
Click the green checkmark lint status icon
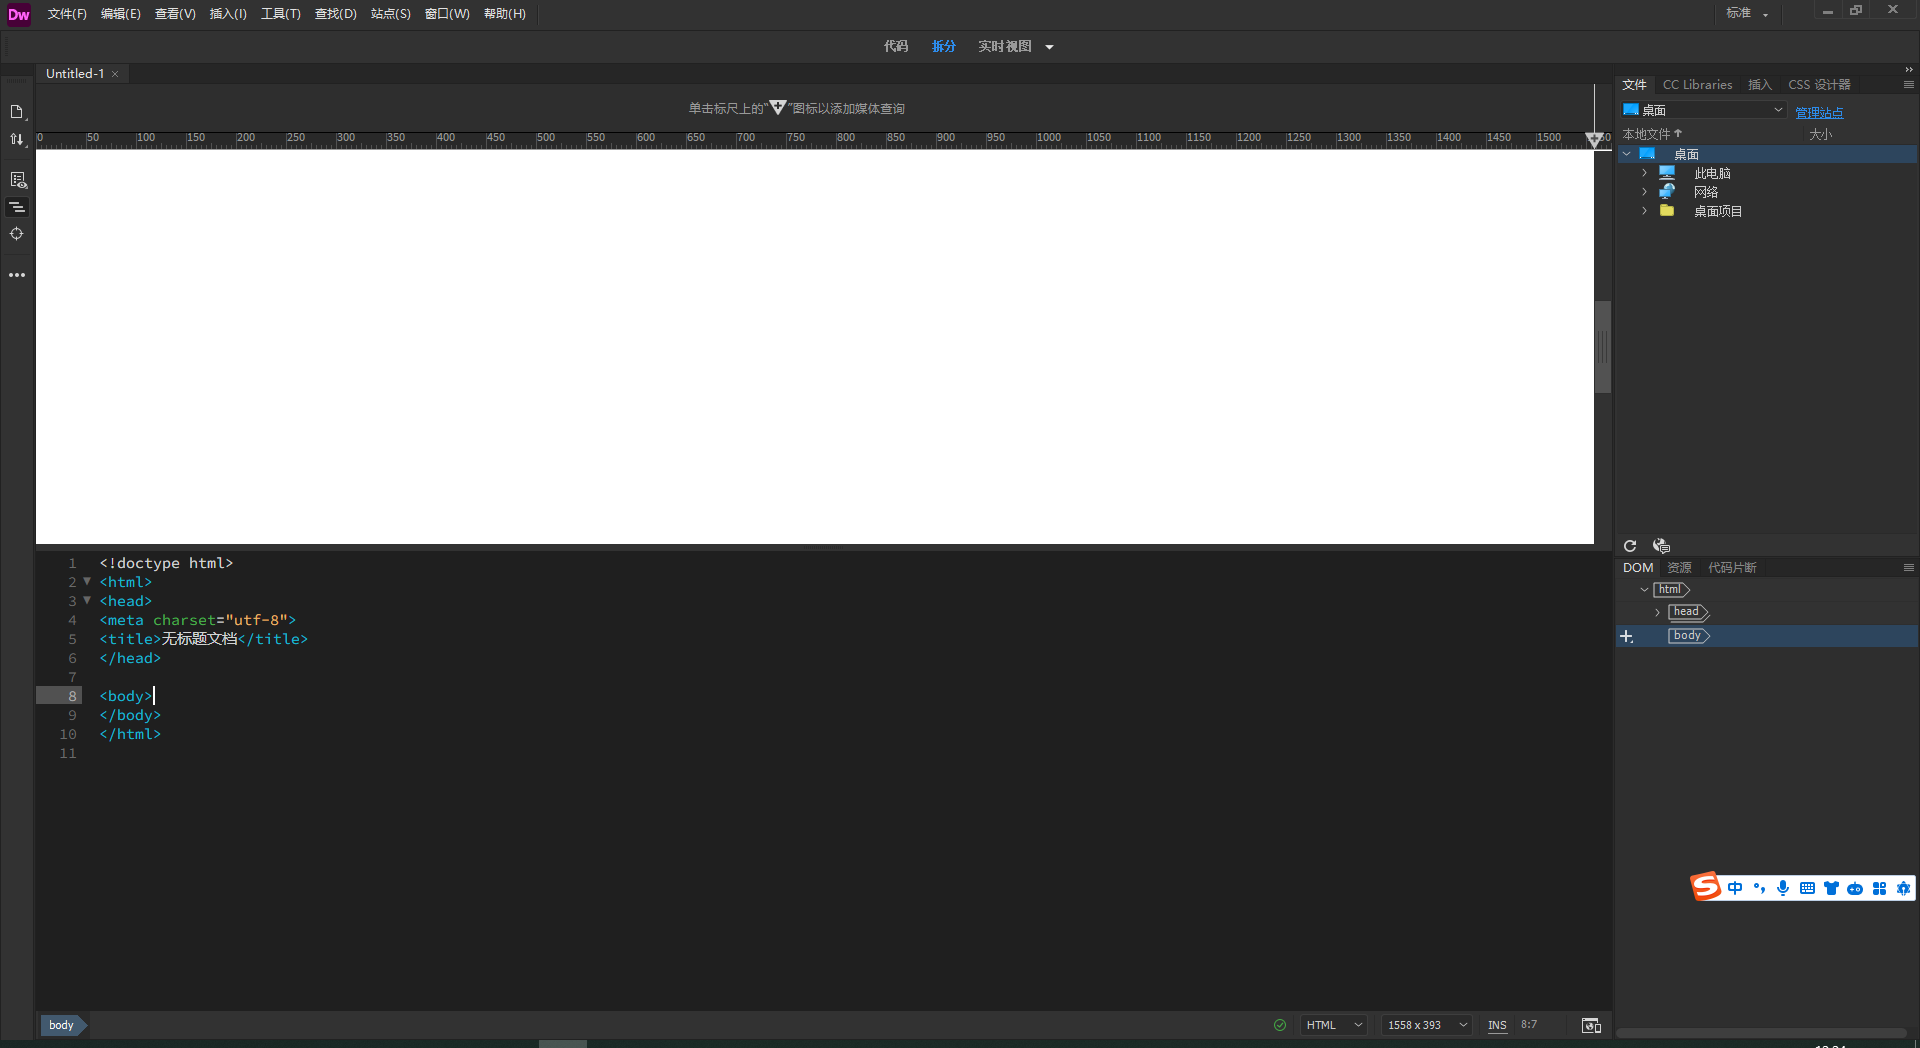(1280, 1025)
